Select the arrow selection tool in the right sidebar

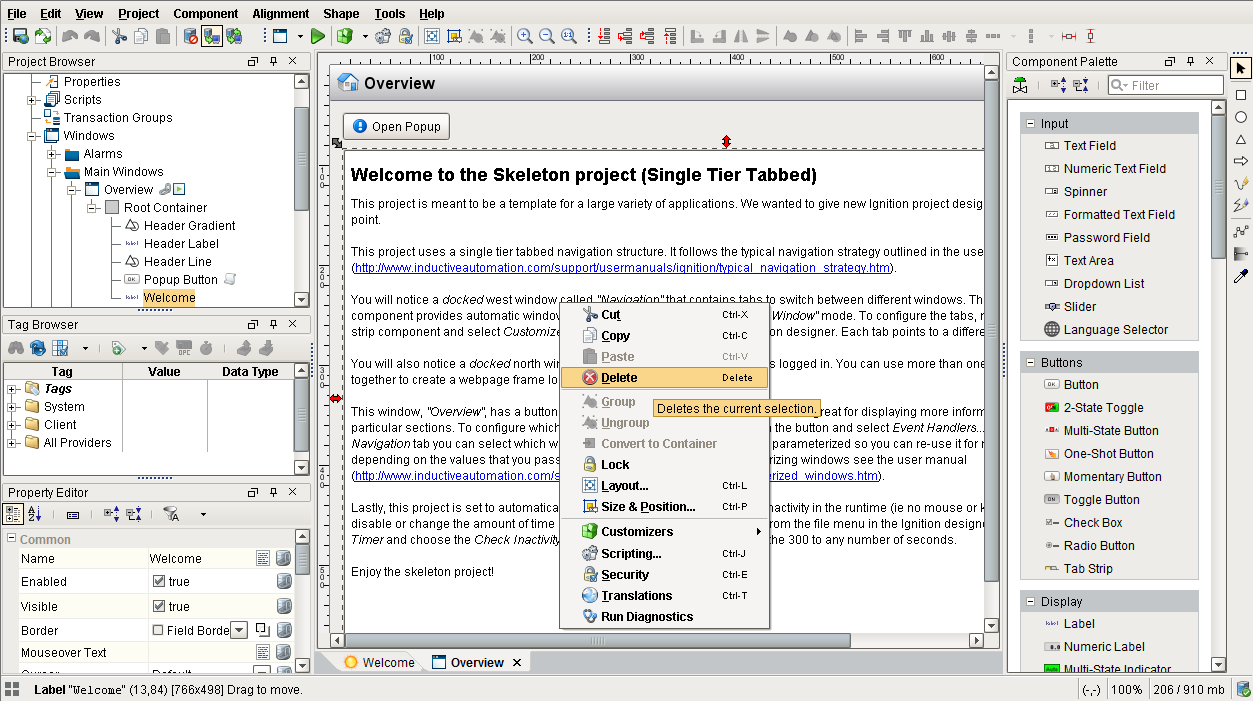pyautogui.click(x=1240, y=68)
